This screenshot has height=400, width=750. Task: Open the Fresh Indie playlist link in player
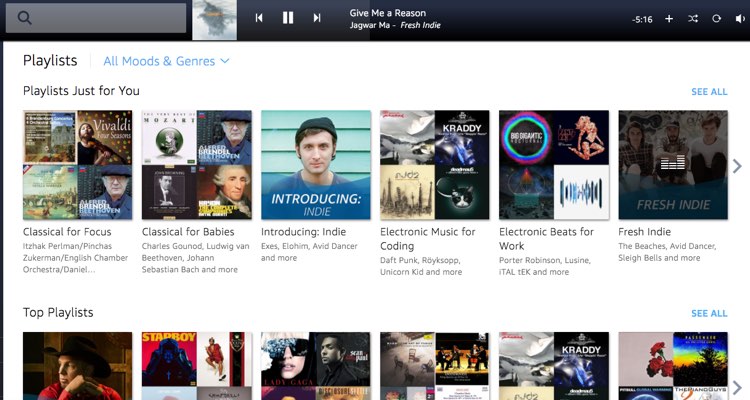point(420,25)
